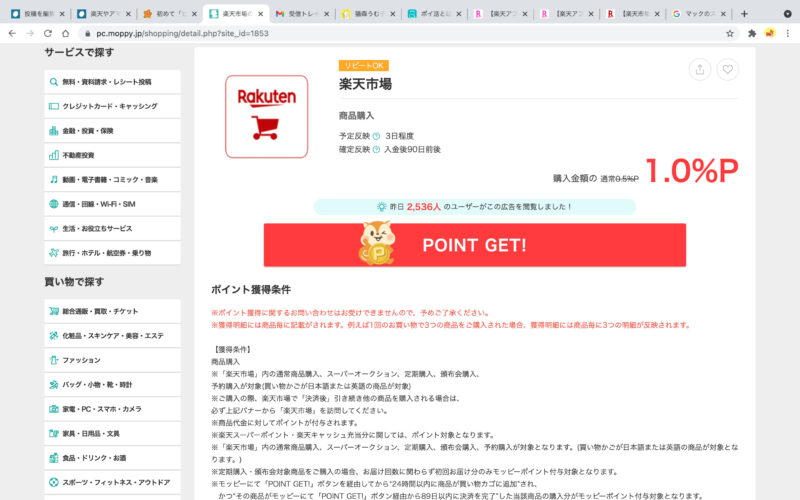Switch to the Gmail 受信トレイ tab
Viewport: 800px width, 500px height.
302,14
